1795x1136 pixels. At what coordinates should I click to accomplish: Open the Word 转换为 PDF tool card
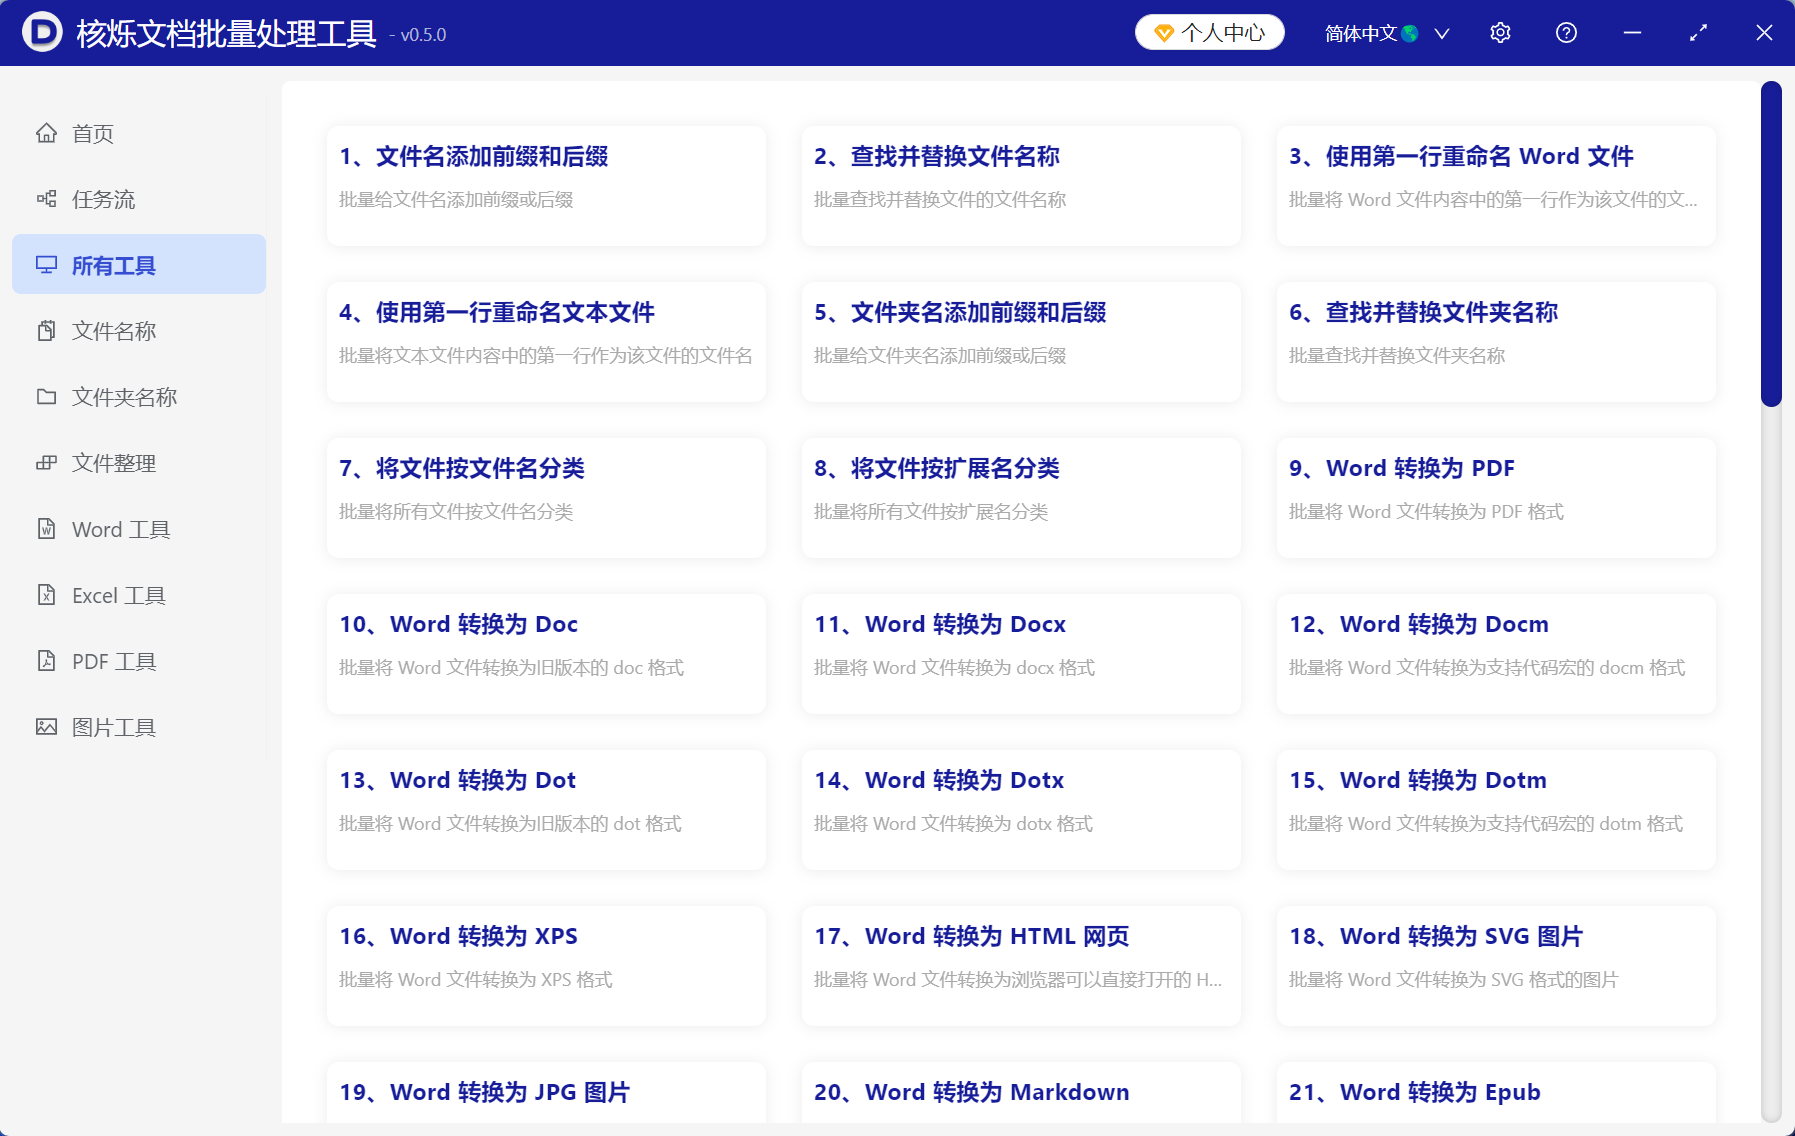[x=1494, y=498]
